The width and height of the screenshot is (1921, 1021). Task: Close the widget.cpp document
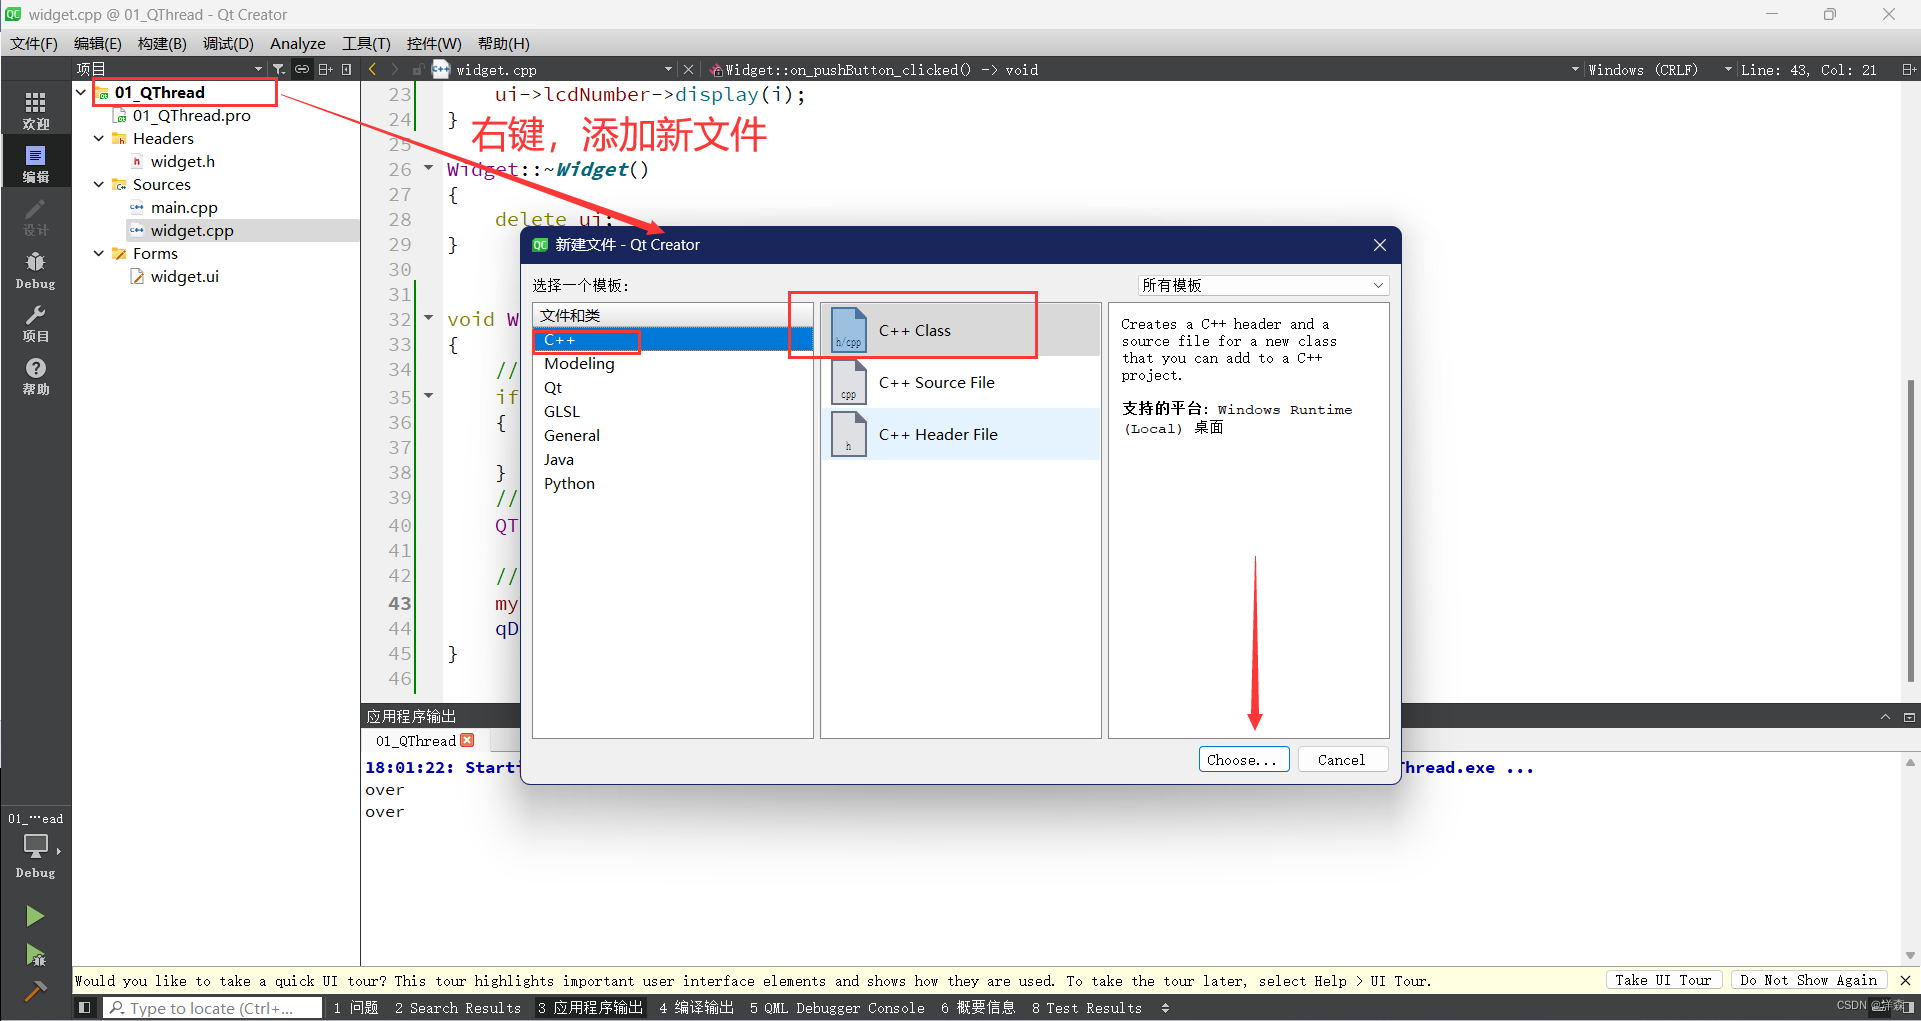(x=688, y=69)
